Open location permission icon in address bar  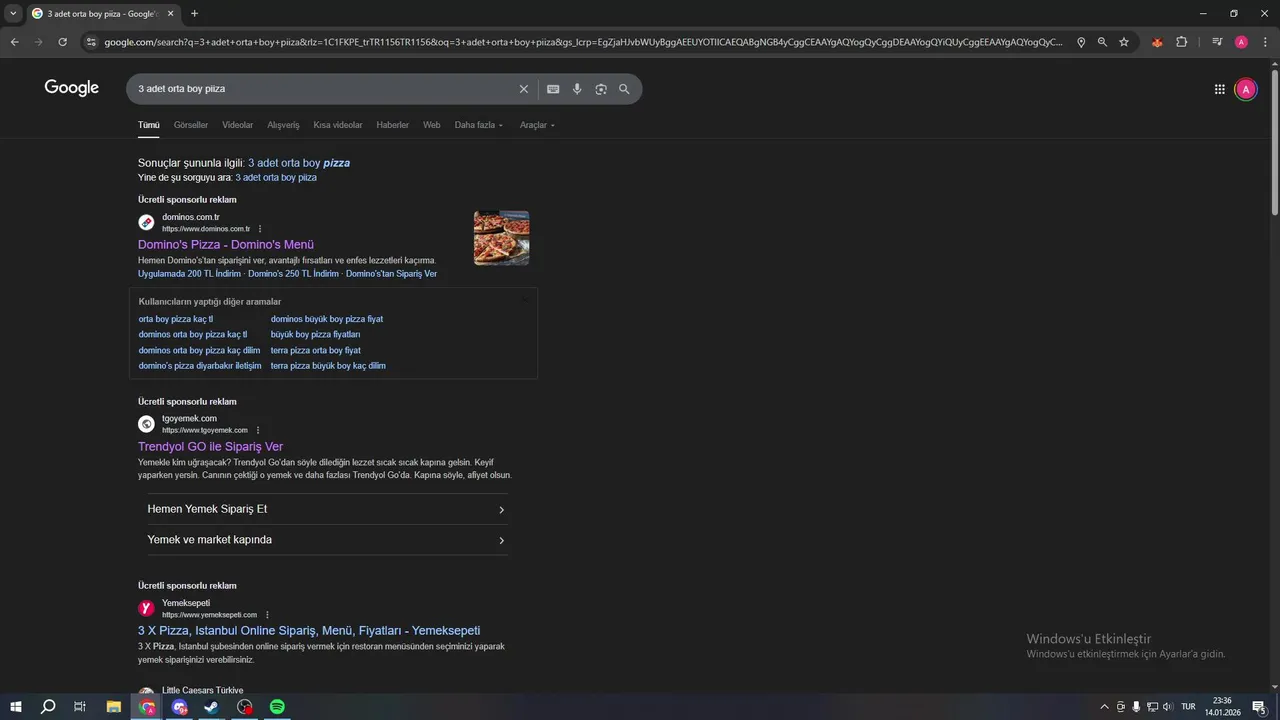click(1081, 42)
